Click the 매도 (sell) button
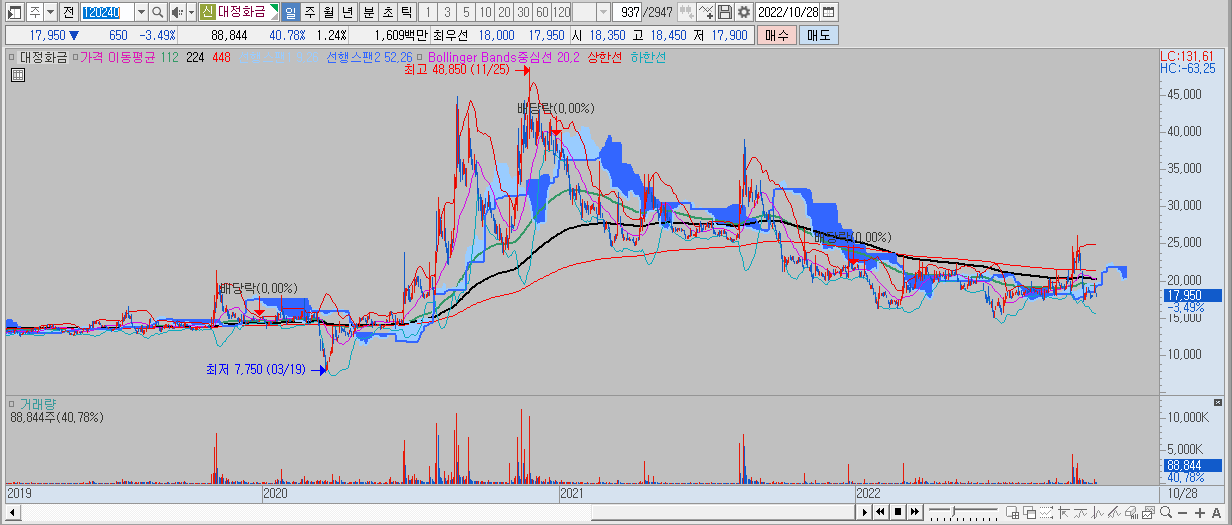The image size is (1232, 525). pyautogui.click(x=818, y=35)
